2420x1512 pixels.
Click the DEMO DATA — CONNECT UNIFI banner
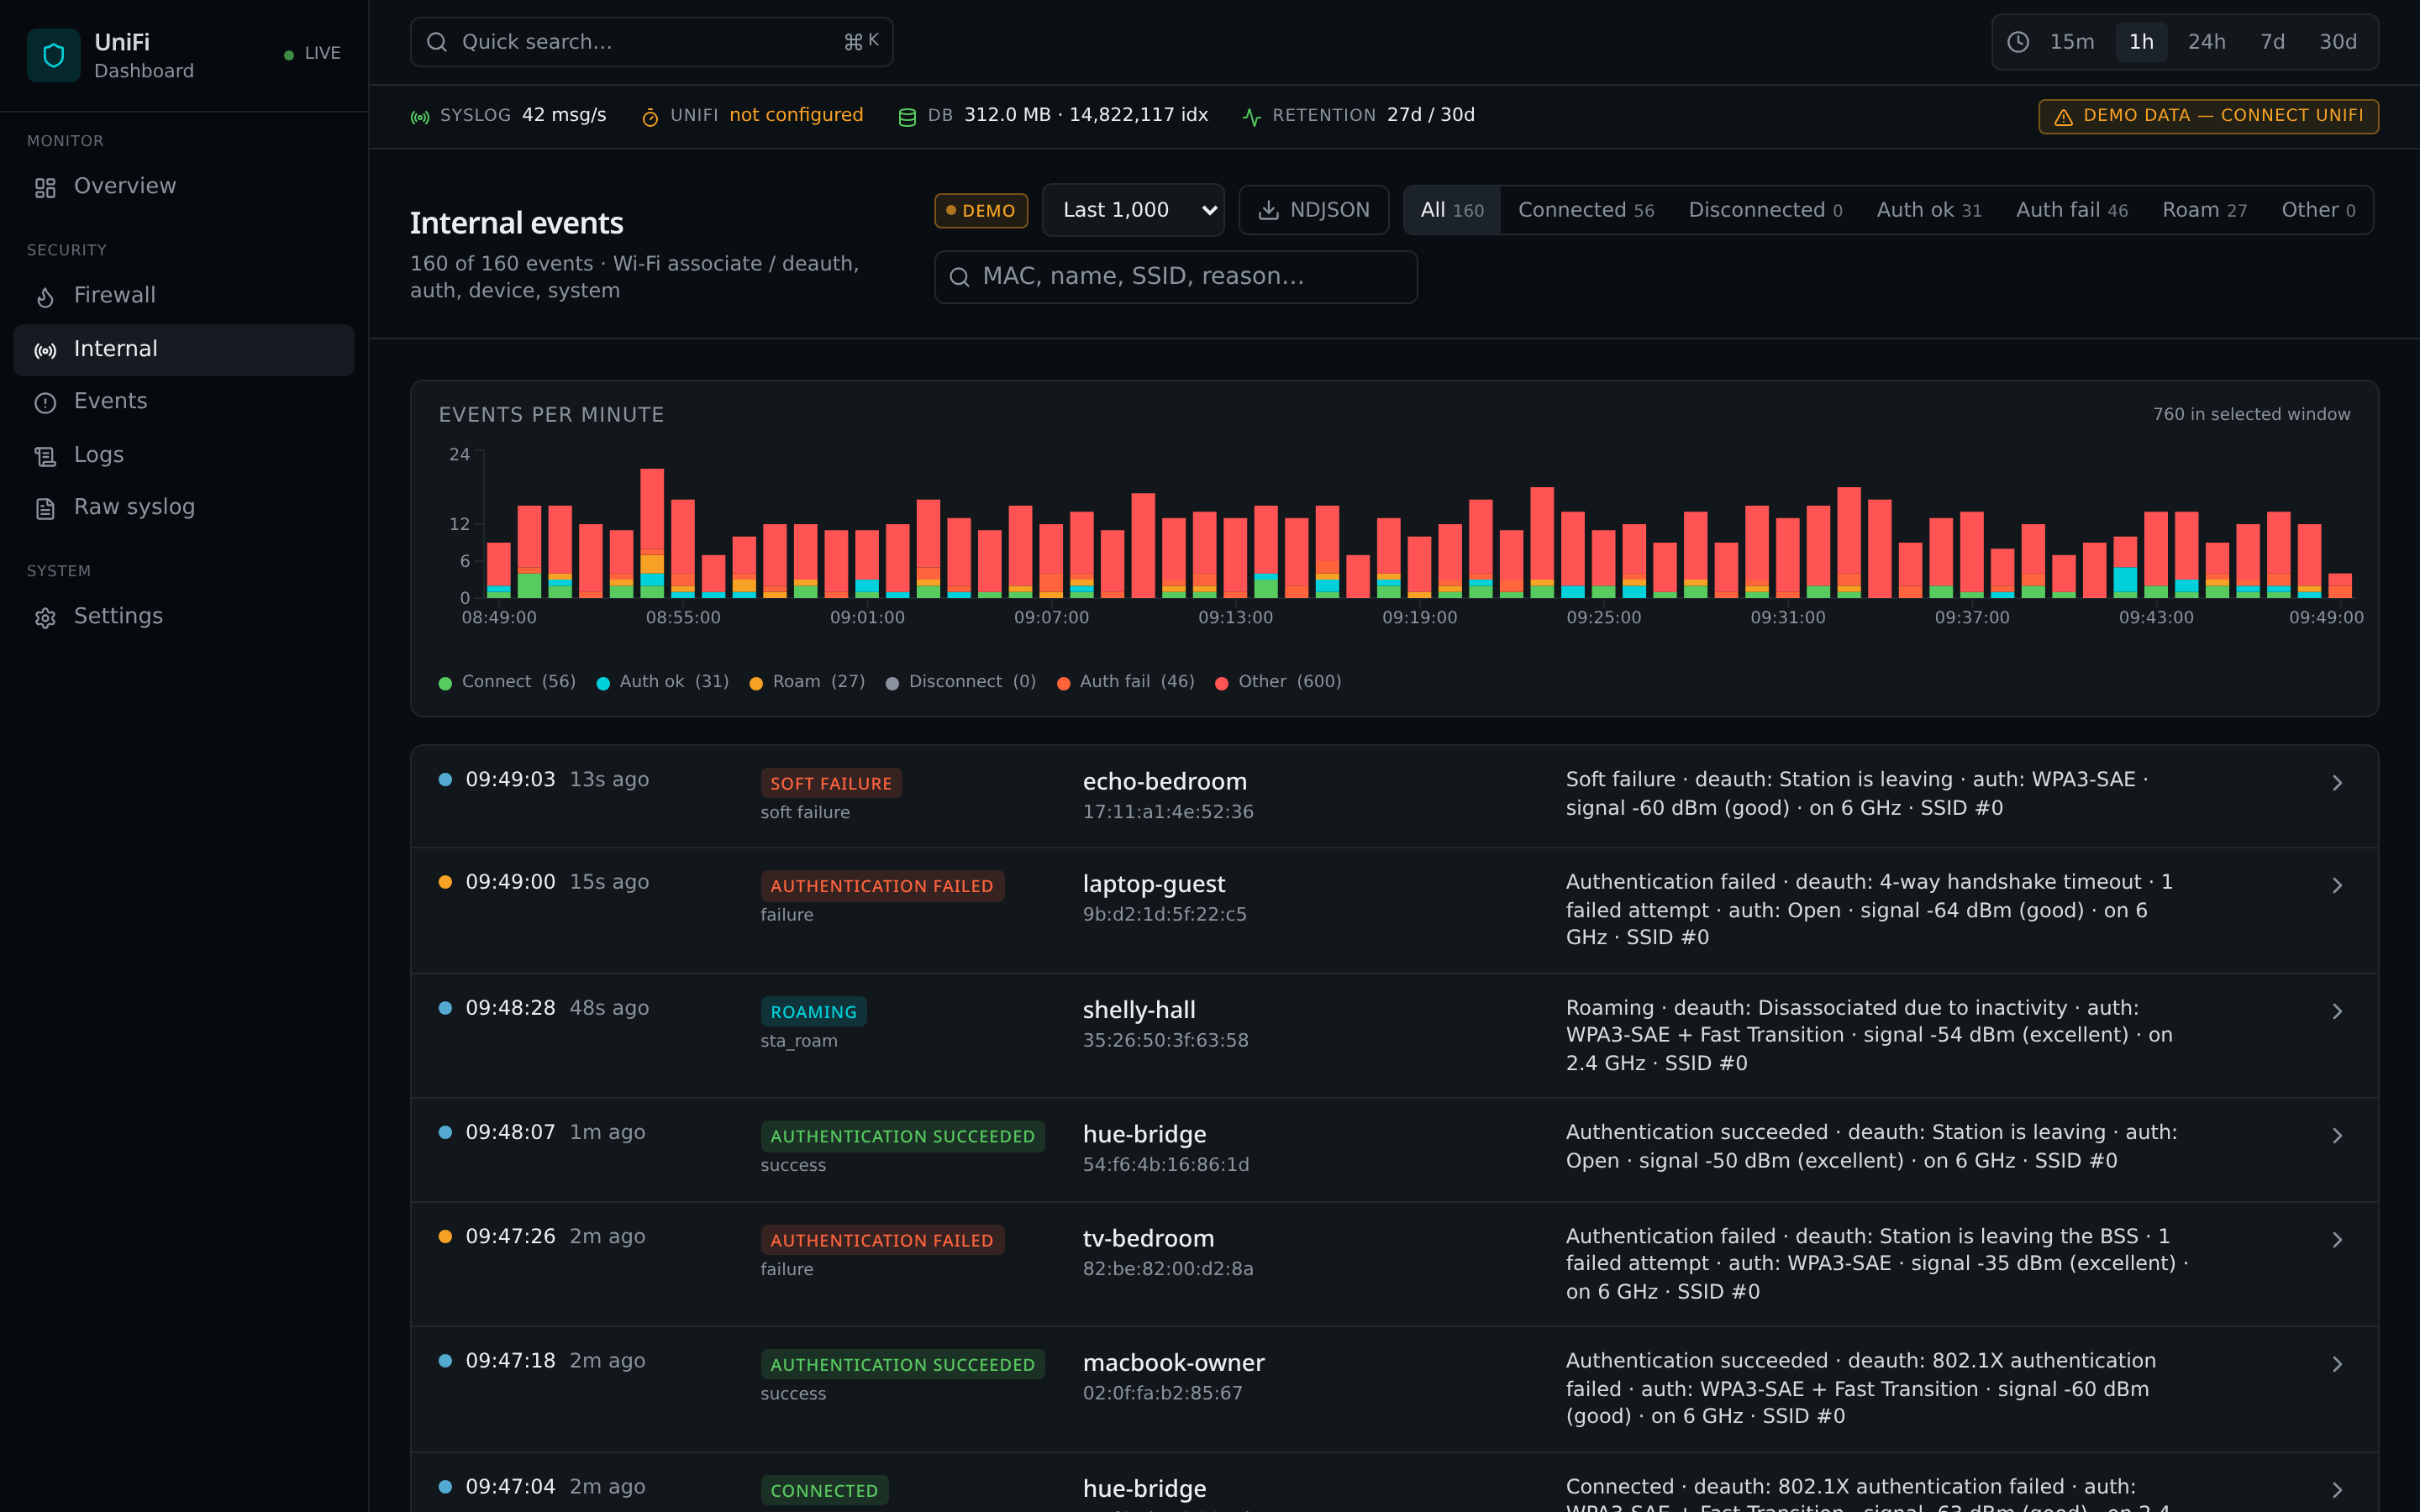[2208, 116]
